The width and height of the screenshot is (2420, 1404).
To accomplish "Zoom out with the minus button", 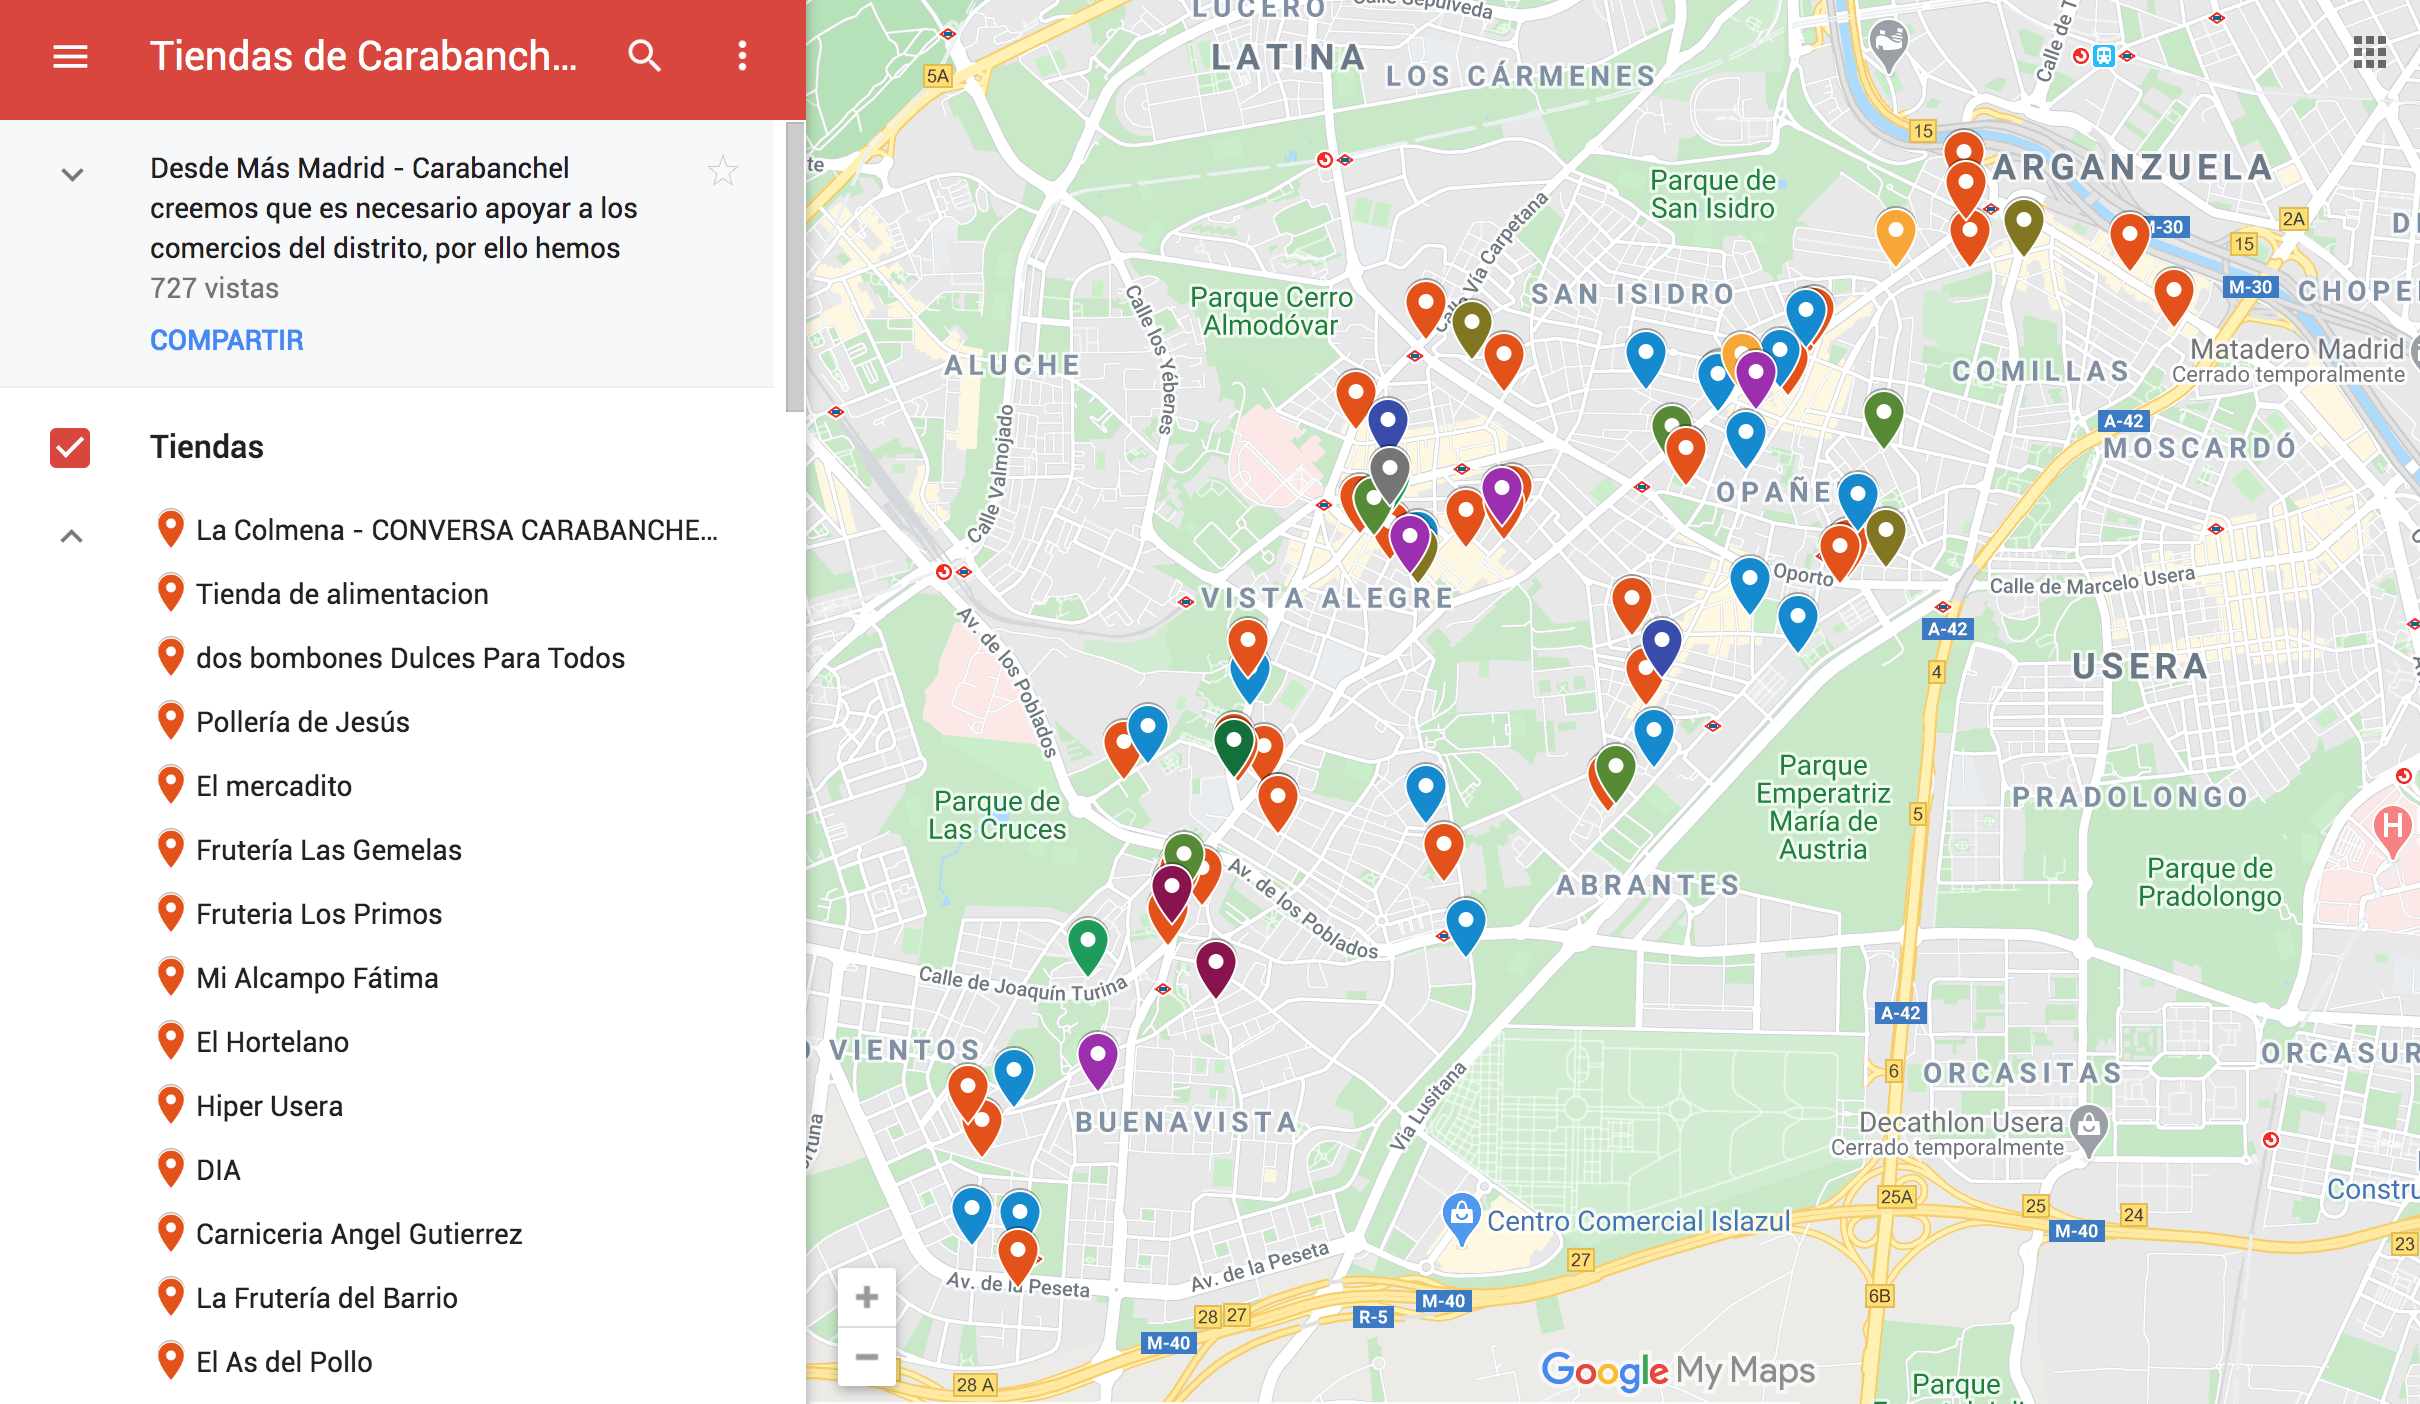I will 867,1356.
